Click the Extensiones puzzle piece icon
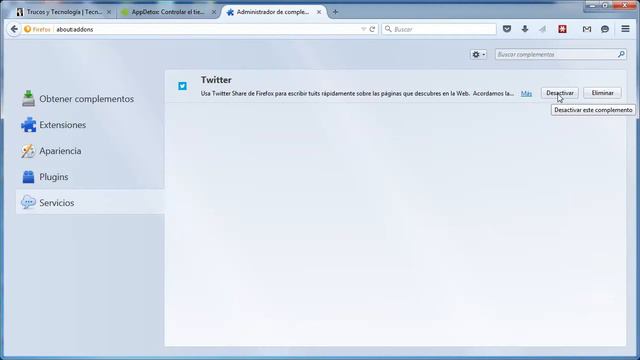 click(x=28, y=125)
